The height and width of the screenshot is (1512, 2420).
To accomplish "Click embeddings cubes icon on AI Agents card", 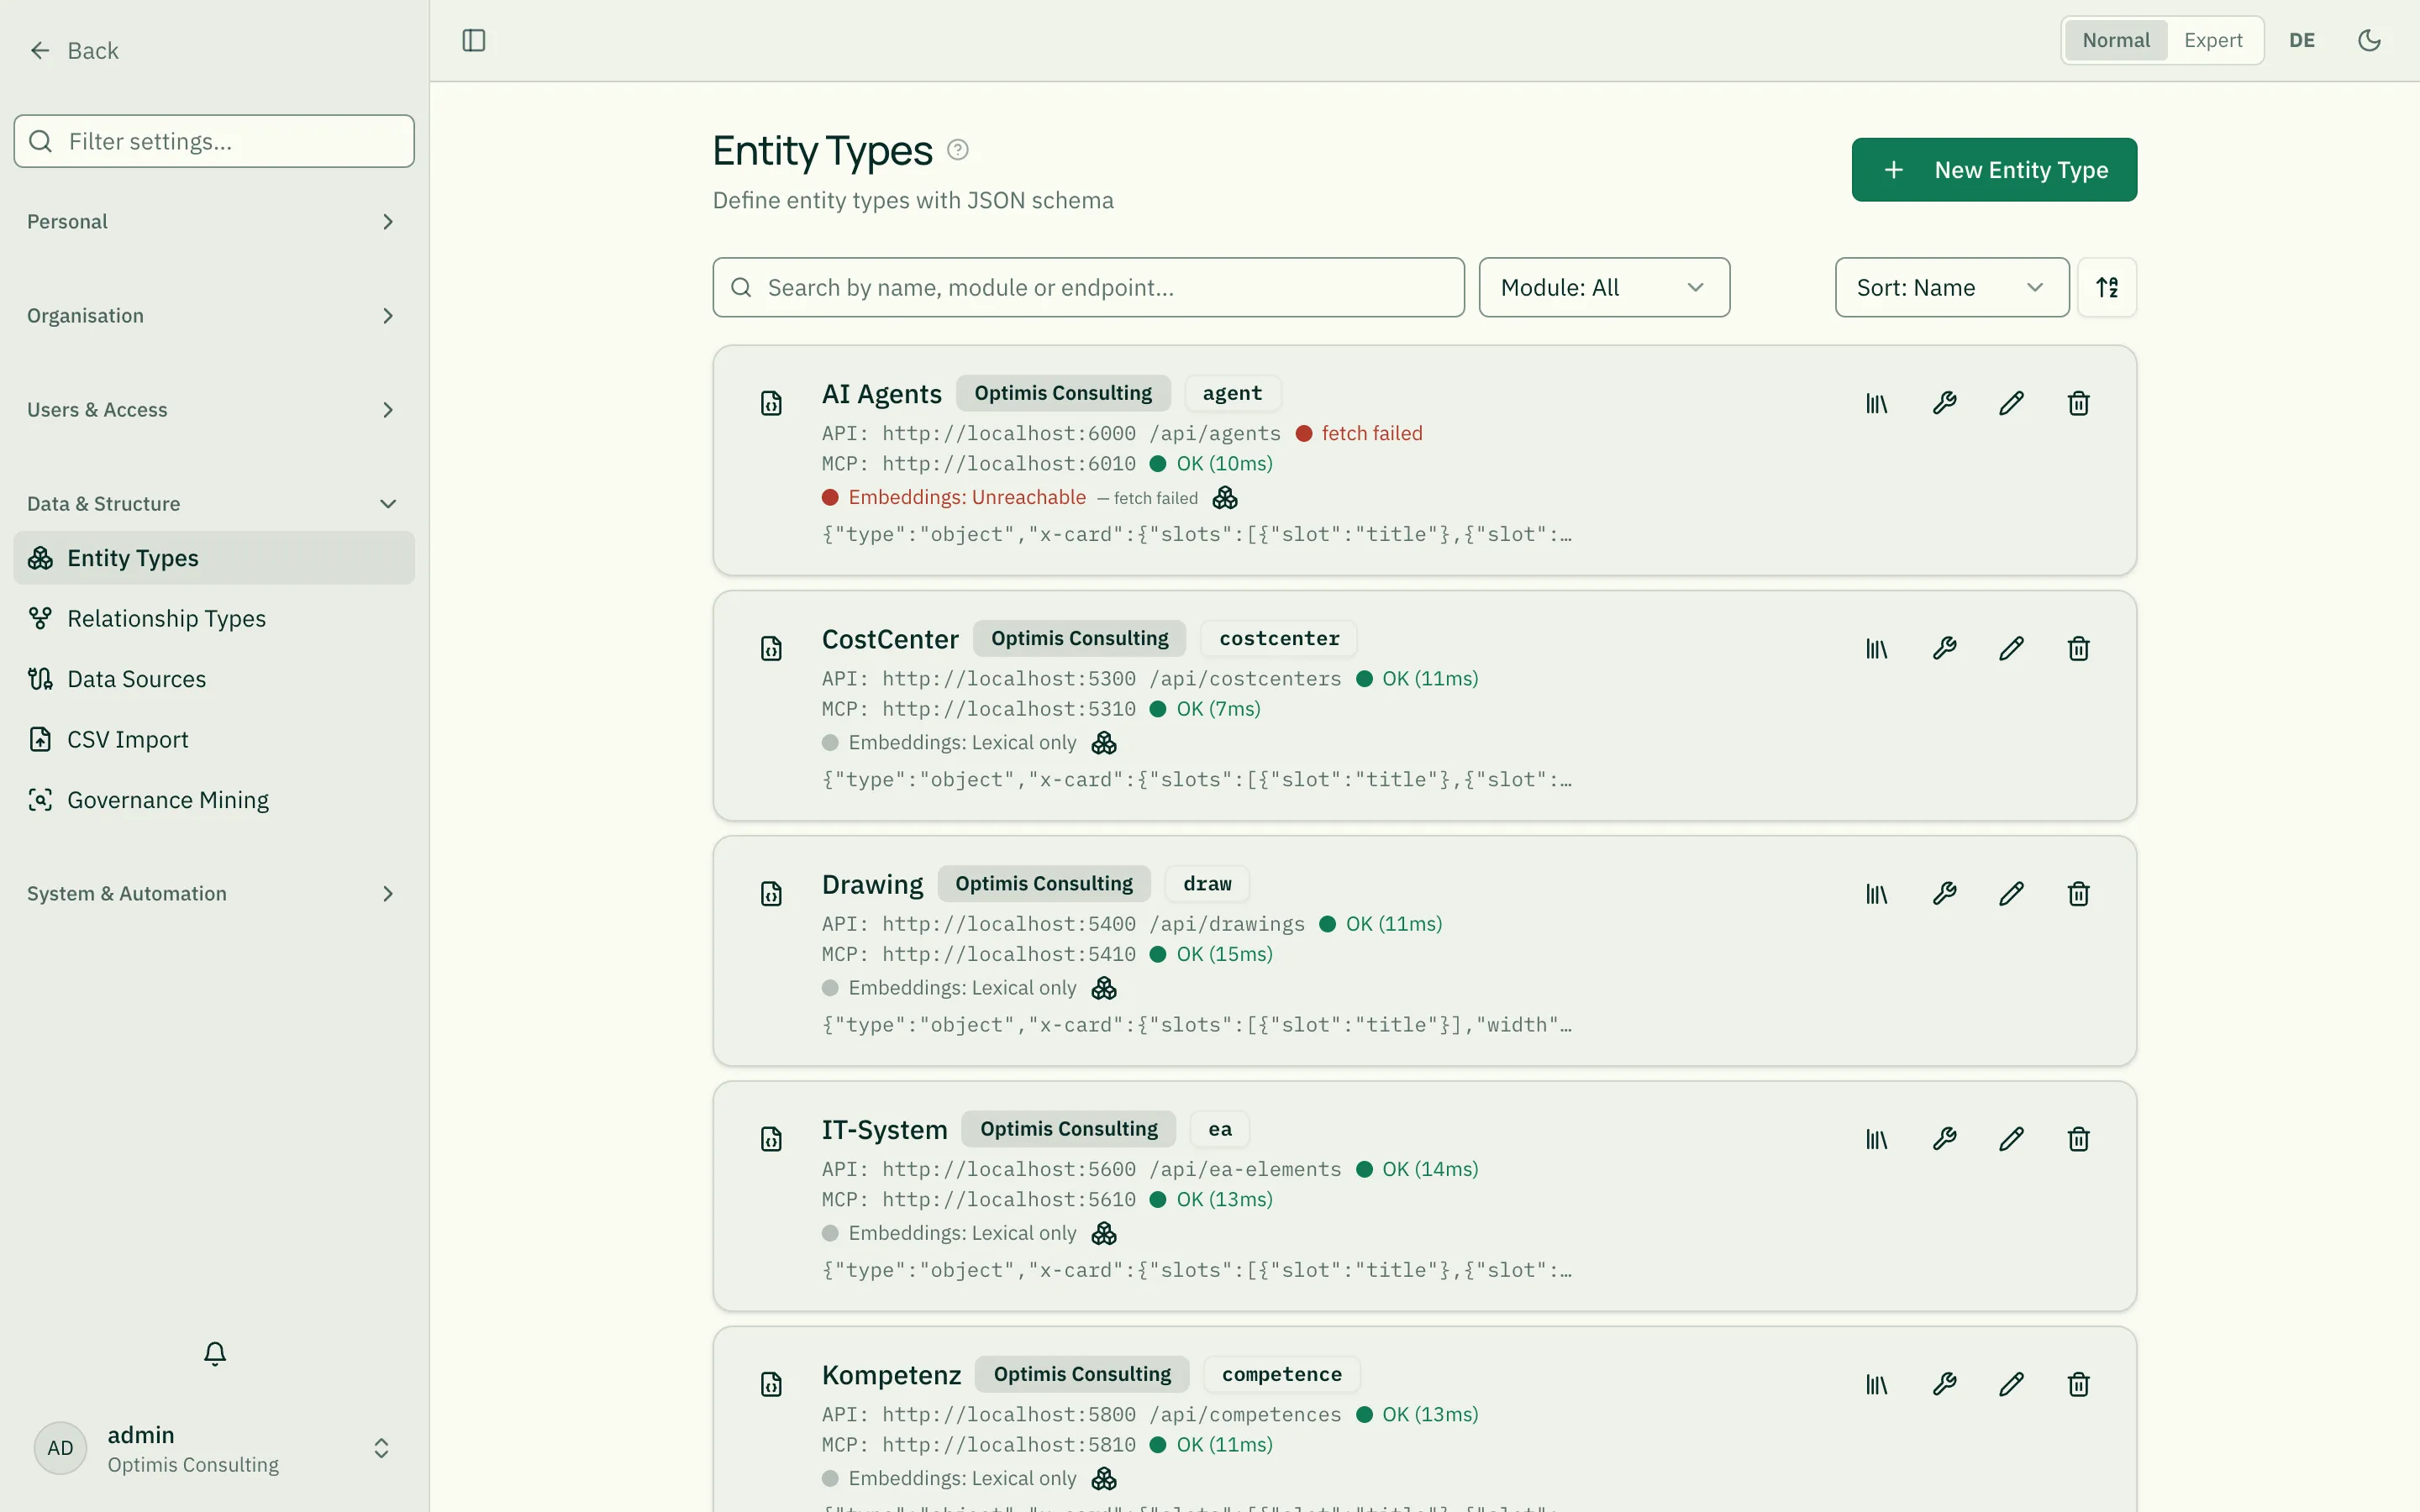I will (1225, 498).
